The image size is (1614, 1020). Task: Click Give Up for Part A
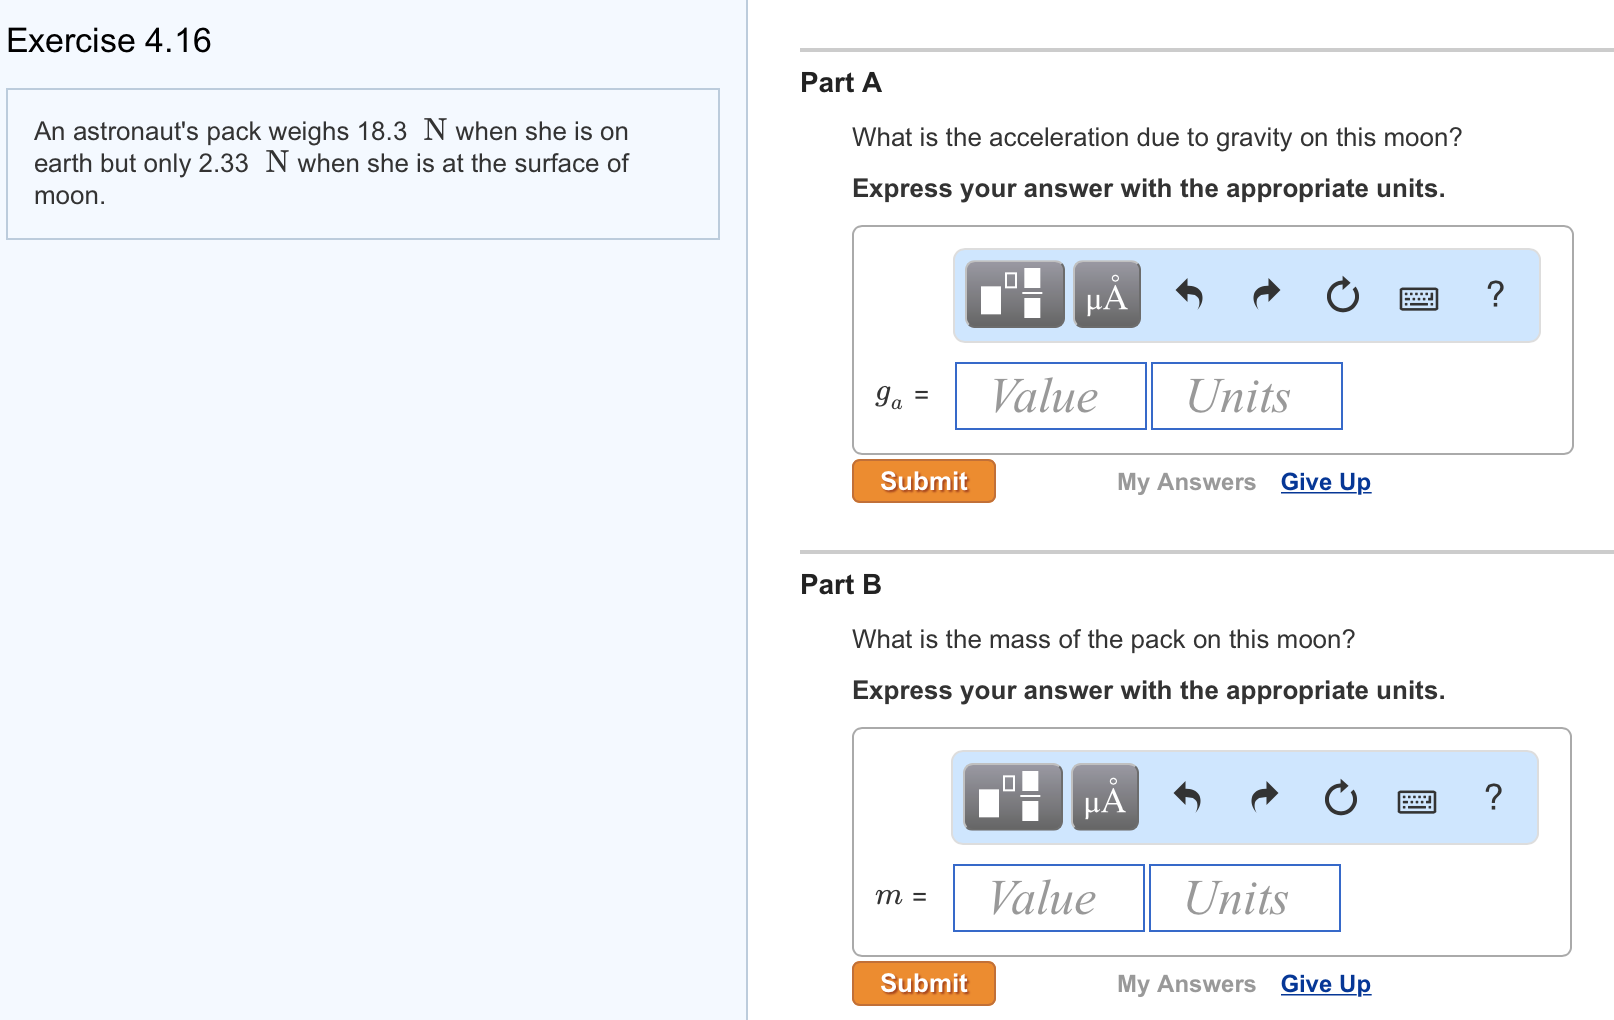[1325, 482]
